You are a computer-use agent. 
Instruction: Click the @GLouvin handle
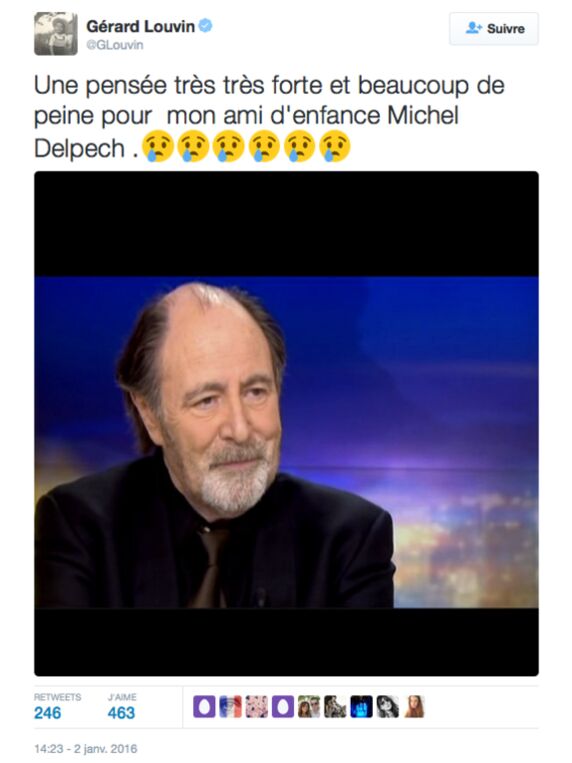pyautogui.click(x=115, y=45)
